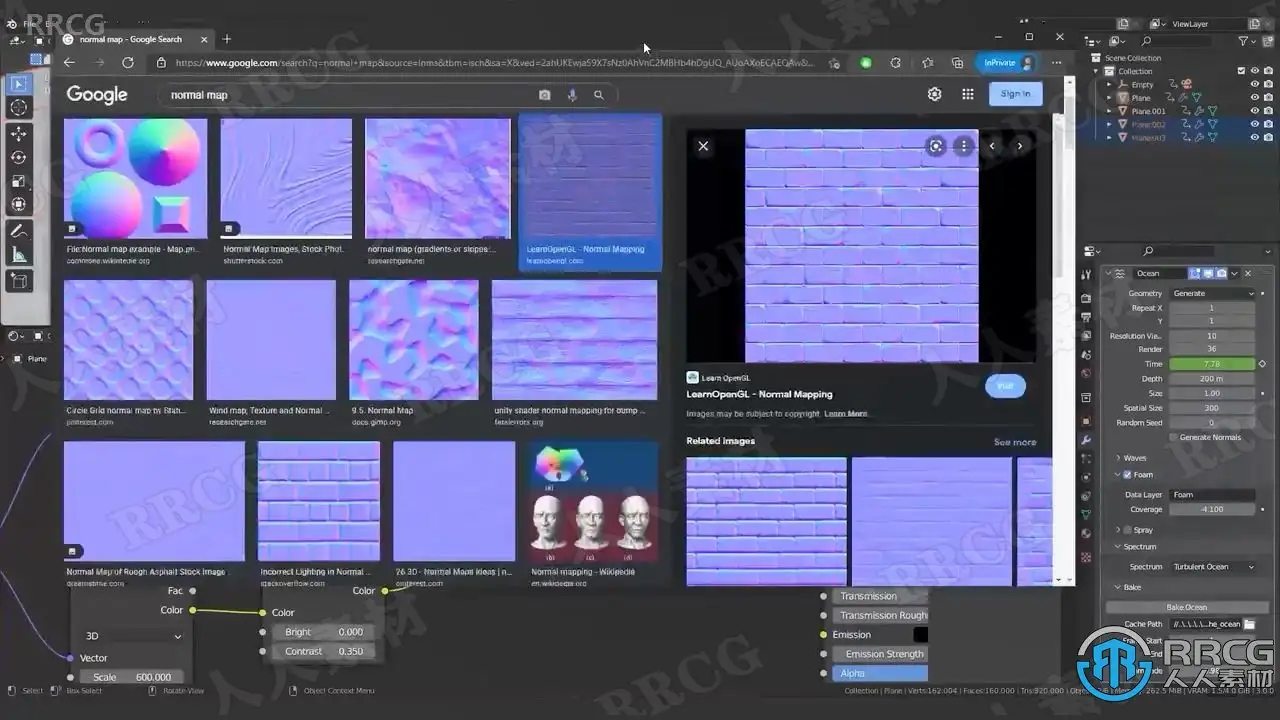This screenshot has height=720, width=1280.
Task: Activate the Blender Cursor tool
Action: click(18, 108)
